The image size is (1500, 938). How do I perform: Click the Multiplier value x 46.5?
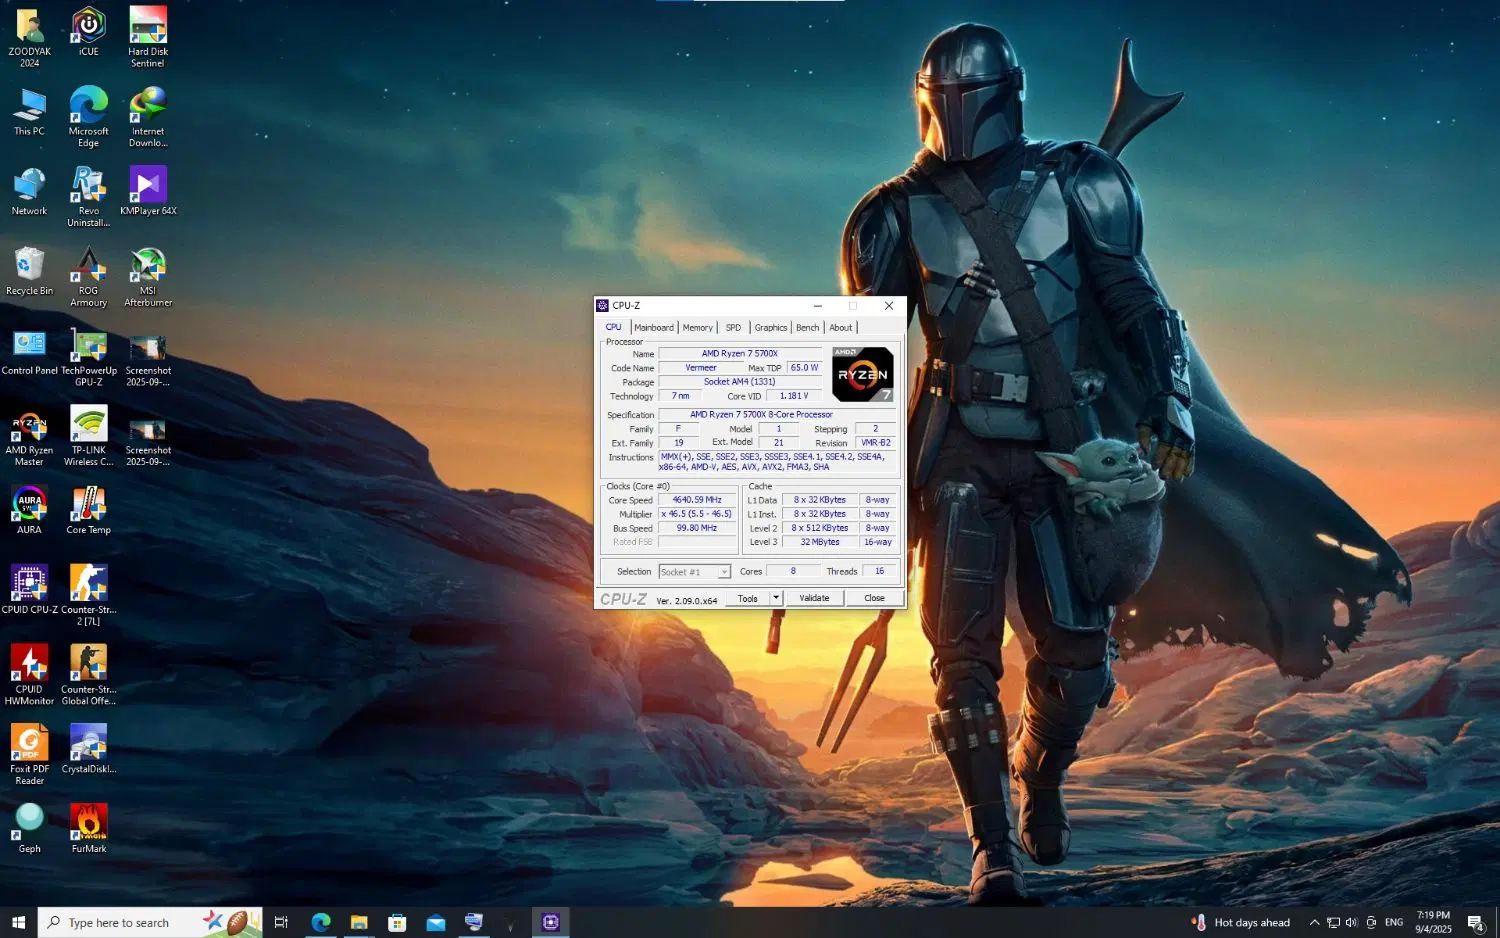point(697,514)
